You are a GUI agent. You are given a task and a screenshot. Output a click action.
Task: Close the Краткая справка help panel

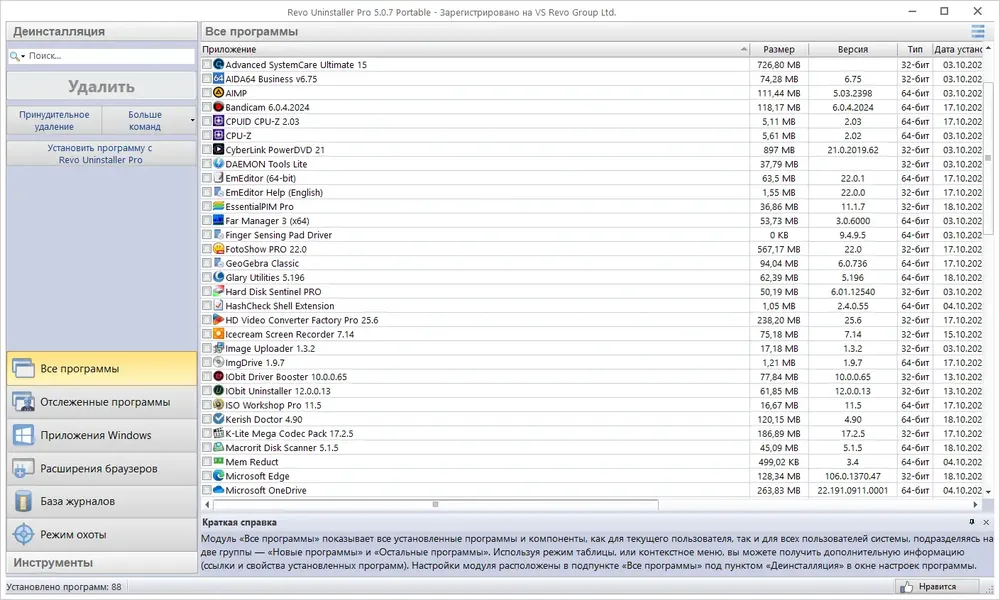986,522
